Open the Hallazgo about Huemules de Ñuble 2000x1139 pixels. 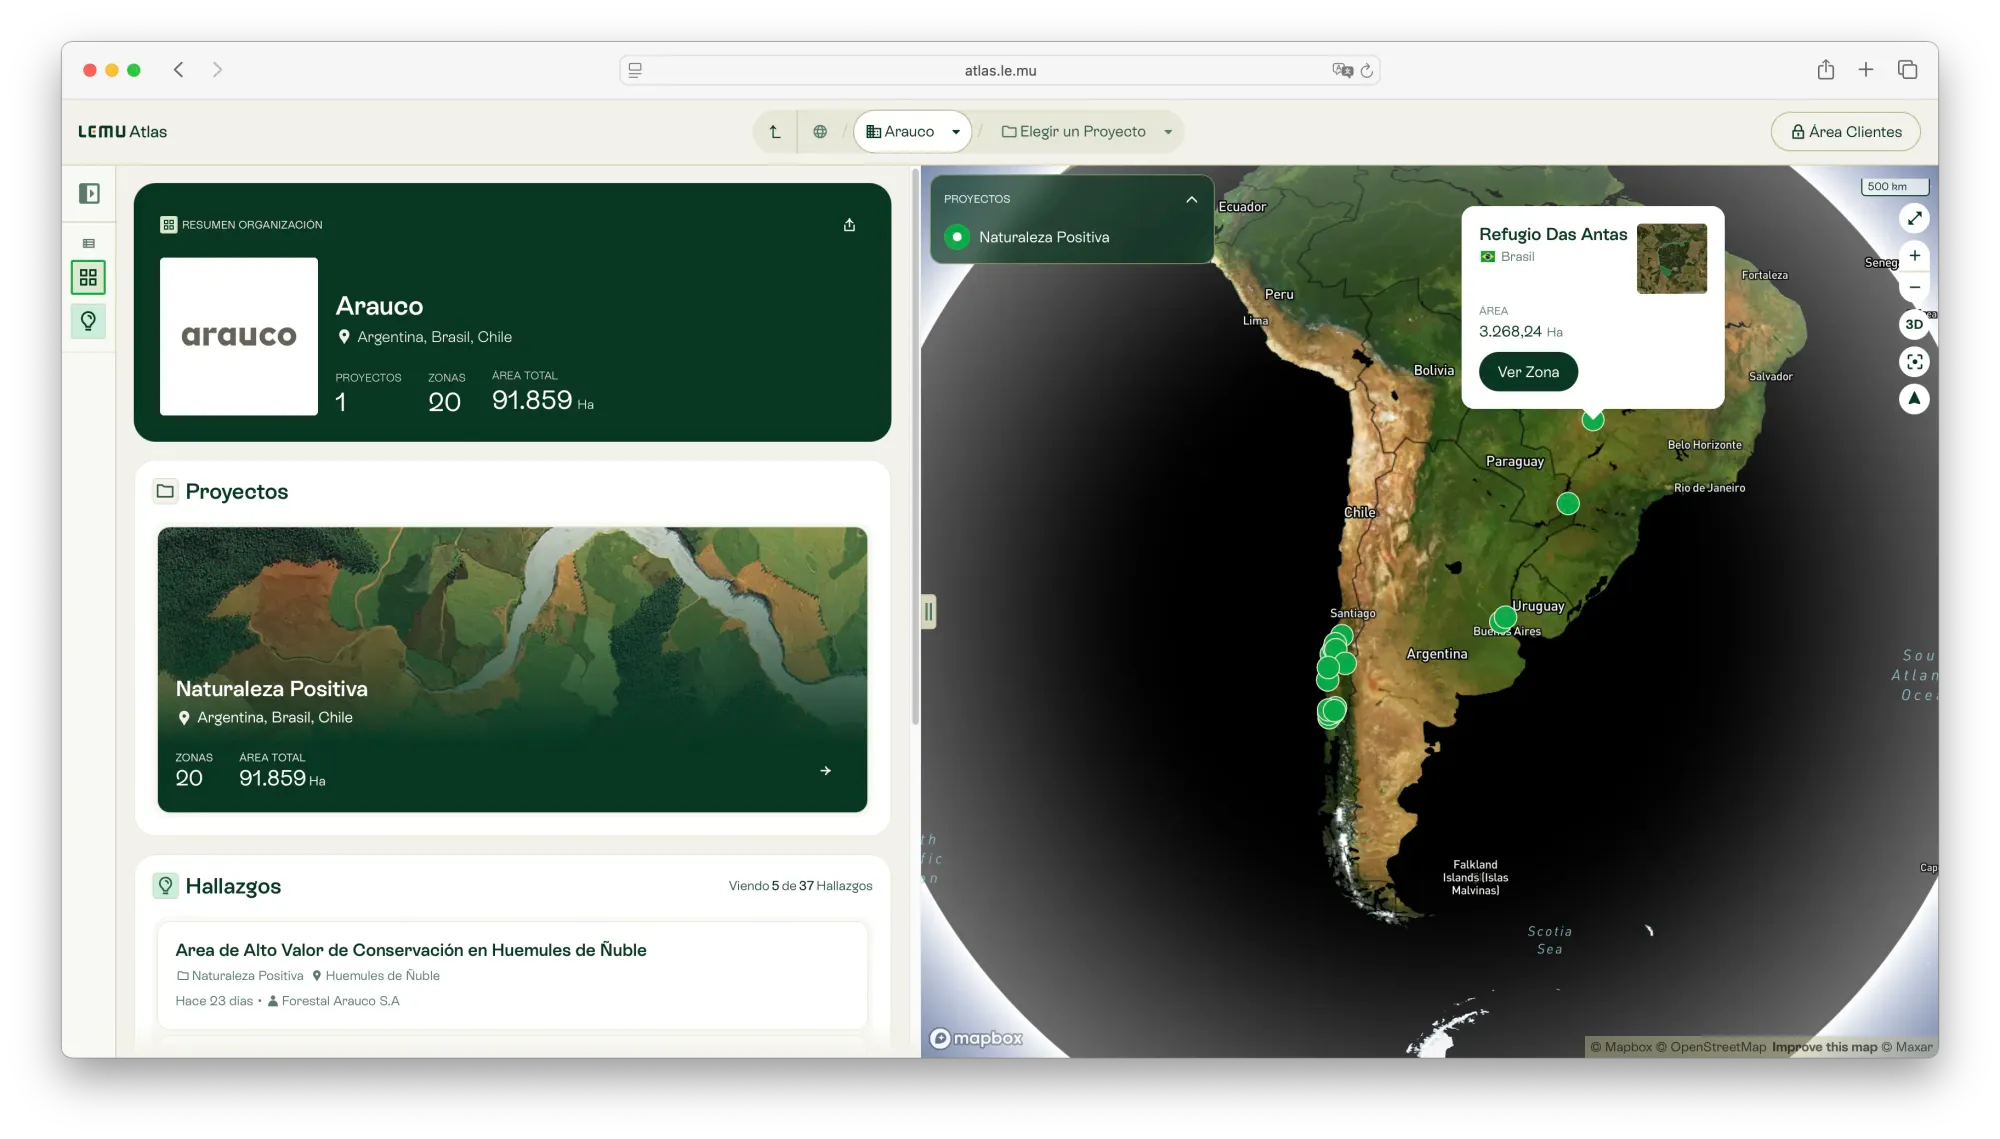pos(512,975)
